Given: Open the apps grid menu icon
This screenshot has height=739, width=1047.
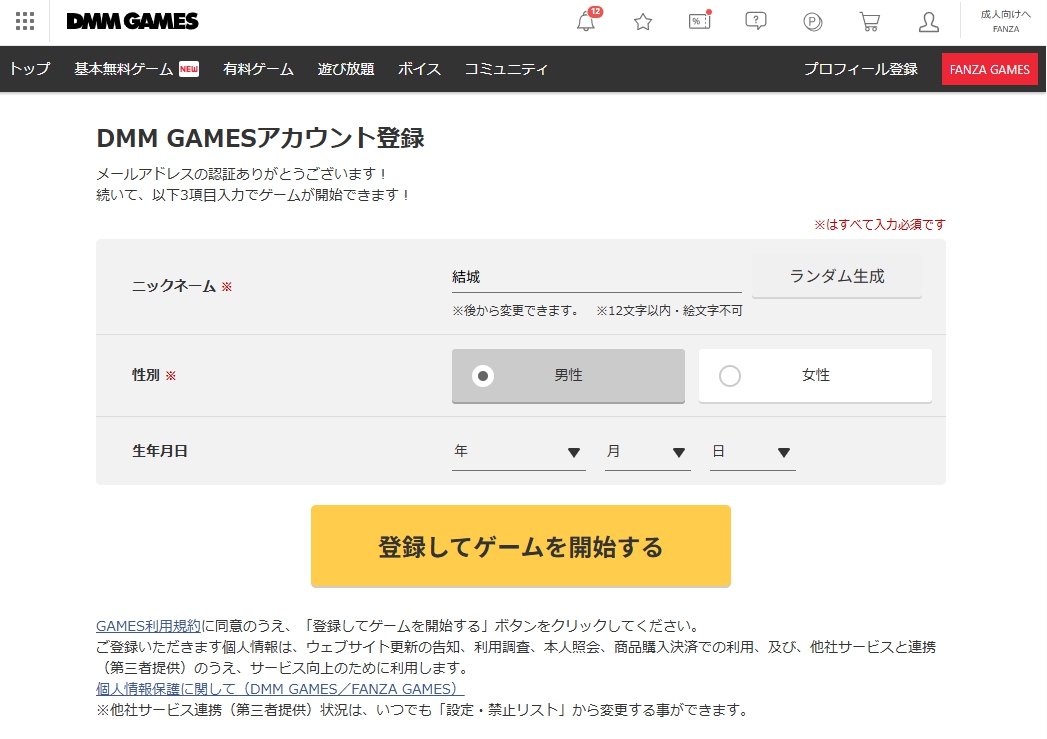Looking at the screenshot, I should (25, 21).
